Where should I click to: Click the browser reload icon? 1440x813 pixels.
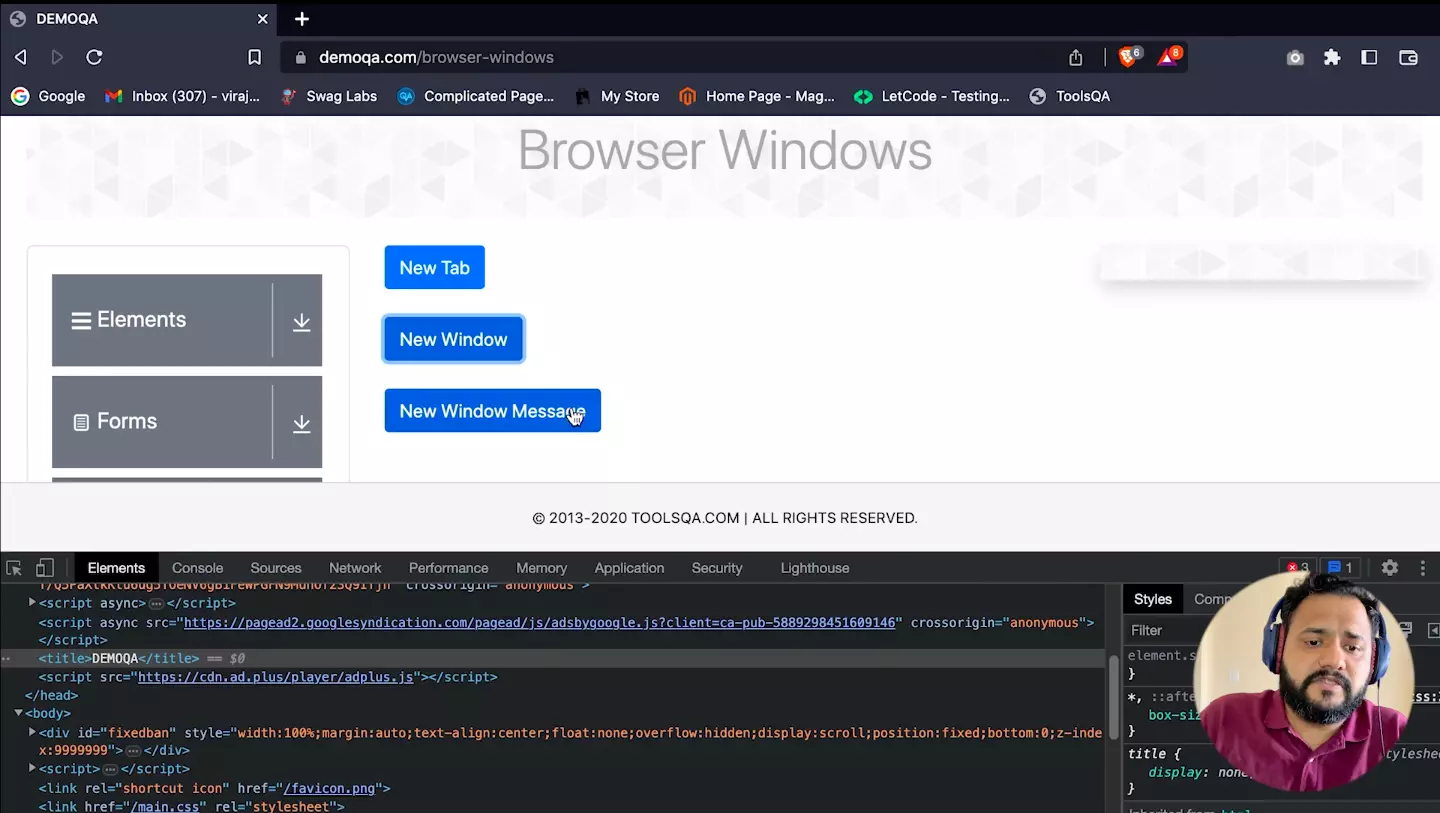coord(94,57)
